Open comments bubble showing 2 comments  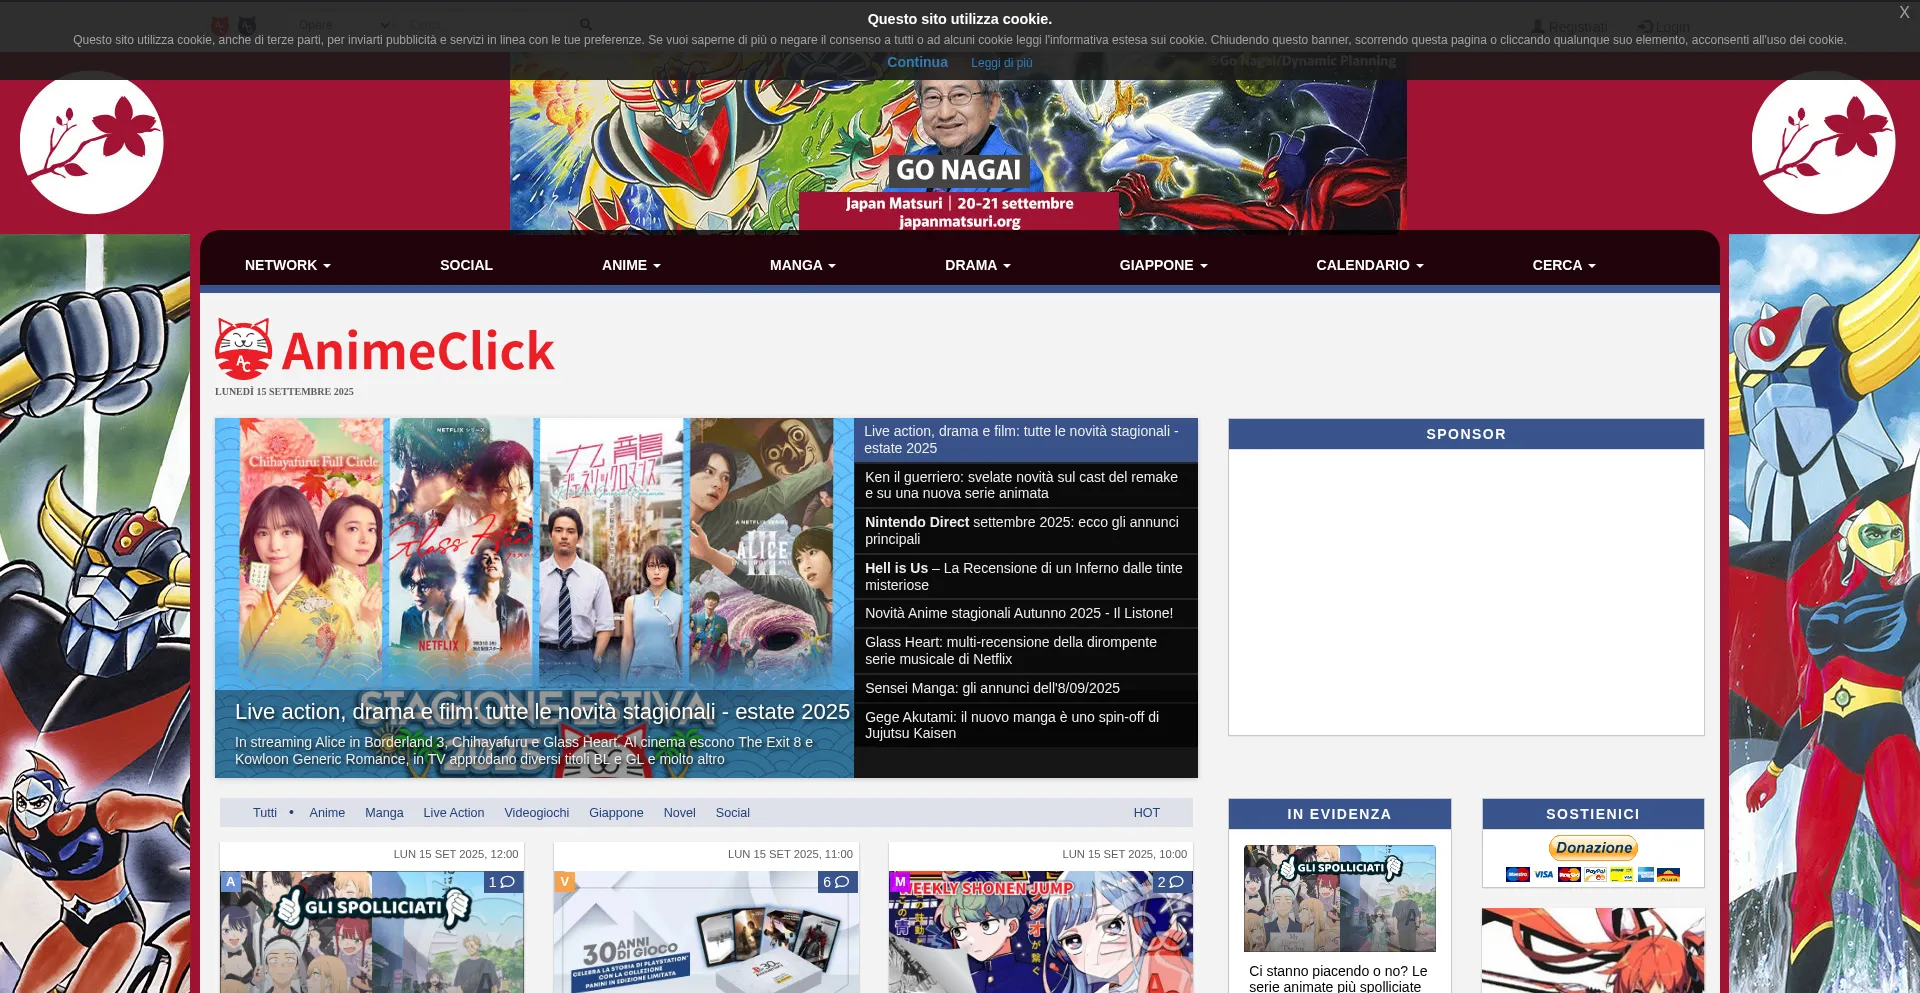coord(1171,882)
